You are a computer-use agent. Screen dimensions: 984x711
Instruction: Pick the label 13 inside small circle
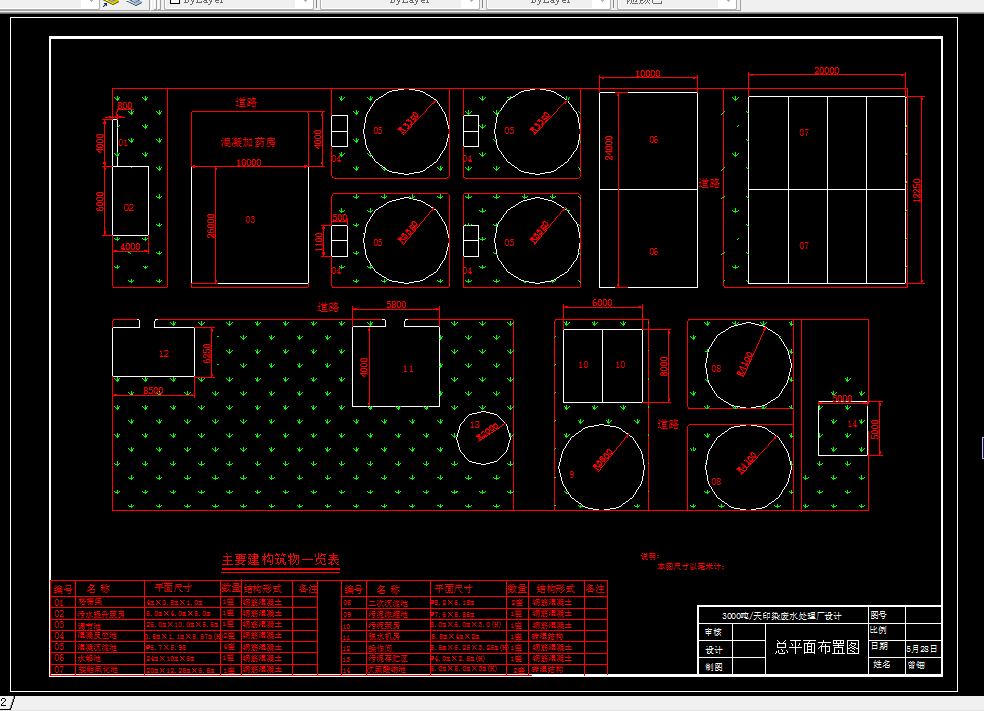pyautogui.click(x=475, y=424)
